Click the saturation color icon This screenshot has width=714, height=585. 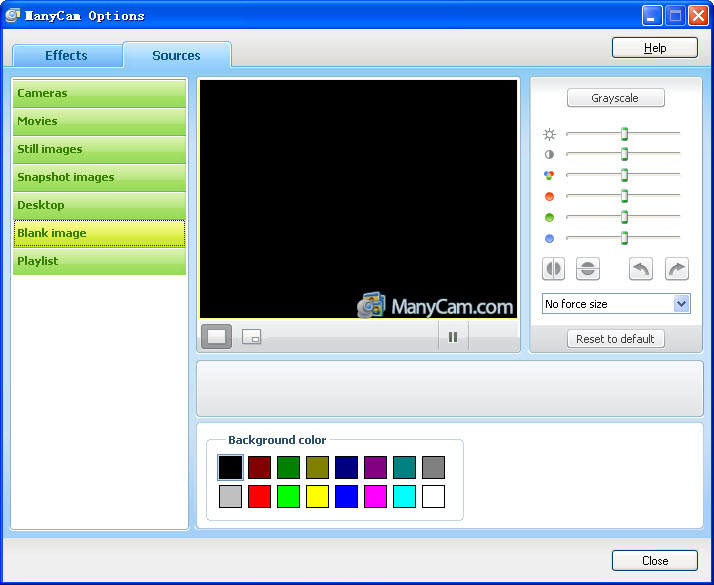(550, 175)
